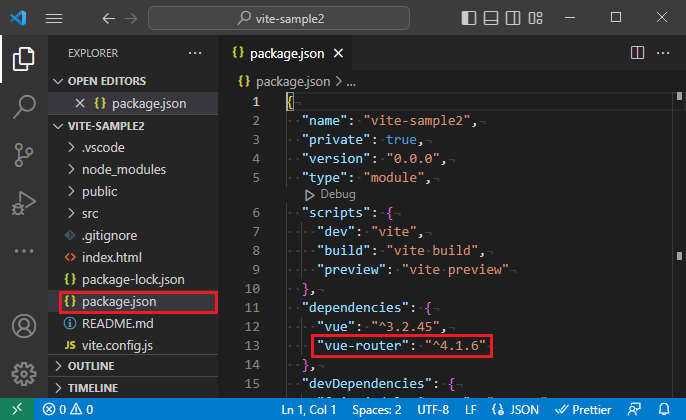Go back using the left arrow
Viewport: 686px width, 420px height.
(108, 18)
